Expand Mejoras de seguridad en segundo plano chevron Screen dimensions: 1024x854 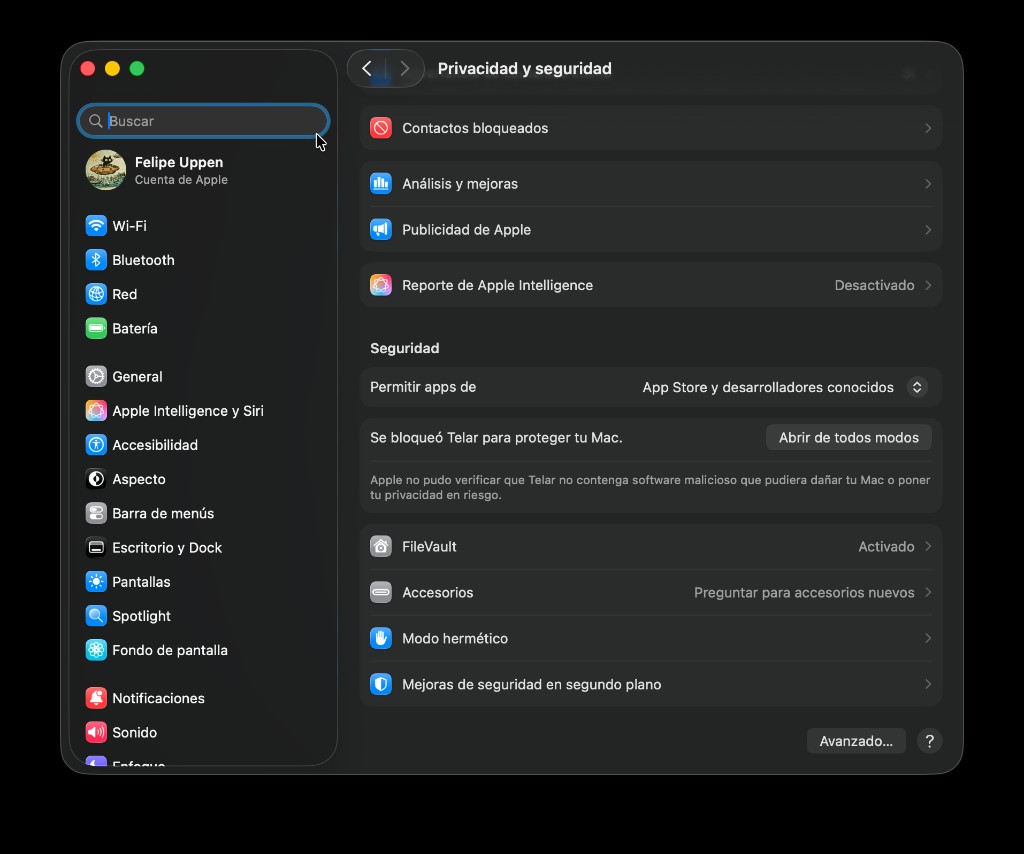tap(928, 684)
